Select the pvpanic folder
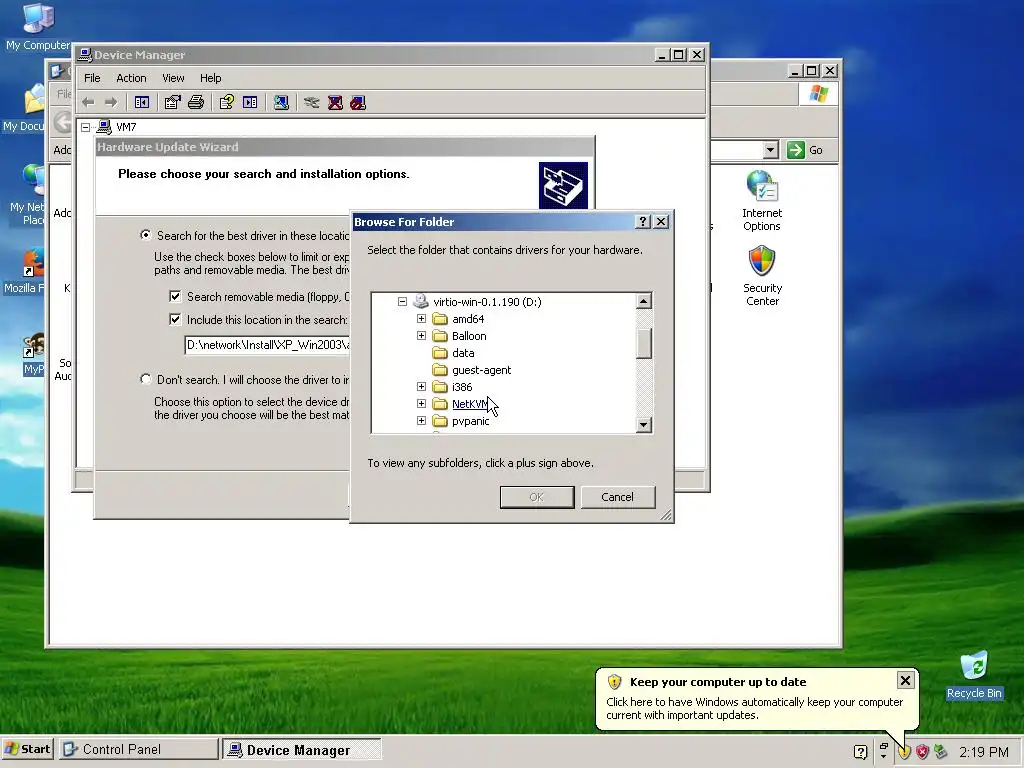Screen dimensions: 1024x768 (470, 421)
